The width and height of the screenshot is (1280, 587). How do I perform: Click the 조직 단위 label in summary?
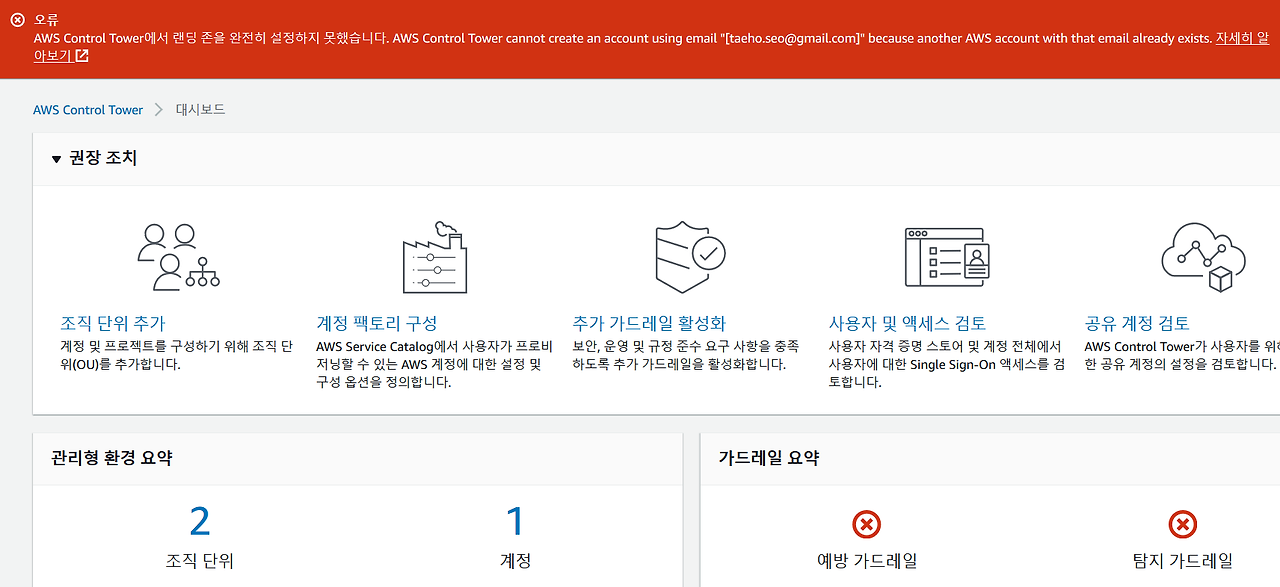(200, 561)
